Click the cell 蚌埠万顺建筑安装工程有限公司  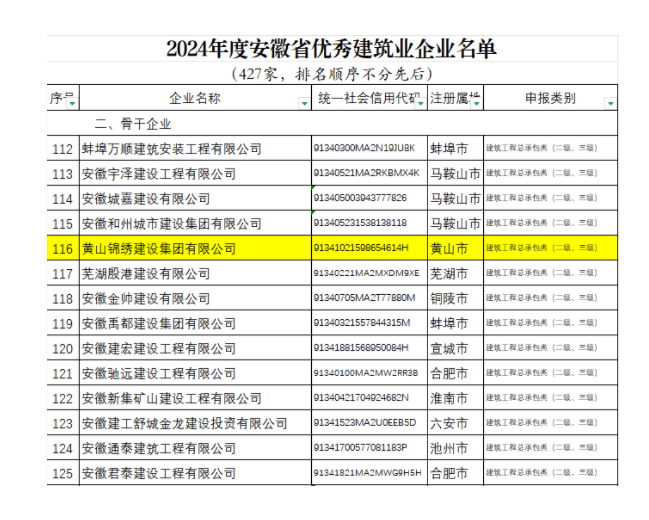[171, 149]
